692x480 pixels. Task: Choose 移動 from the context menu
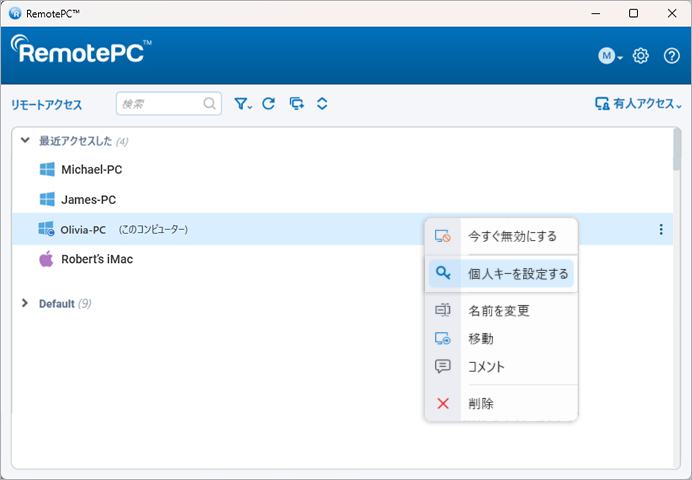[x=501, y=339]
